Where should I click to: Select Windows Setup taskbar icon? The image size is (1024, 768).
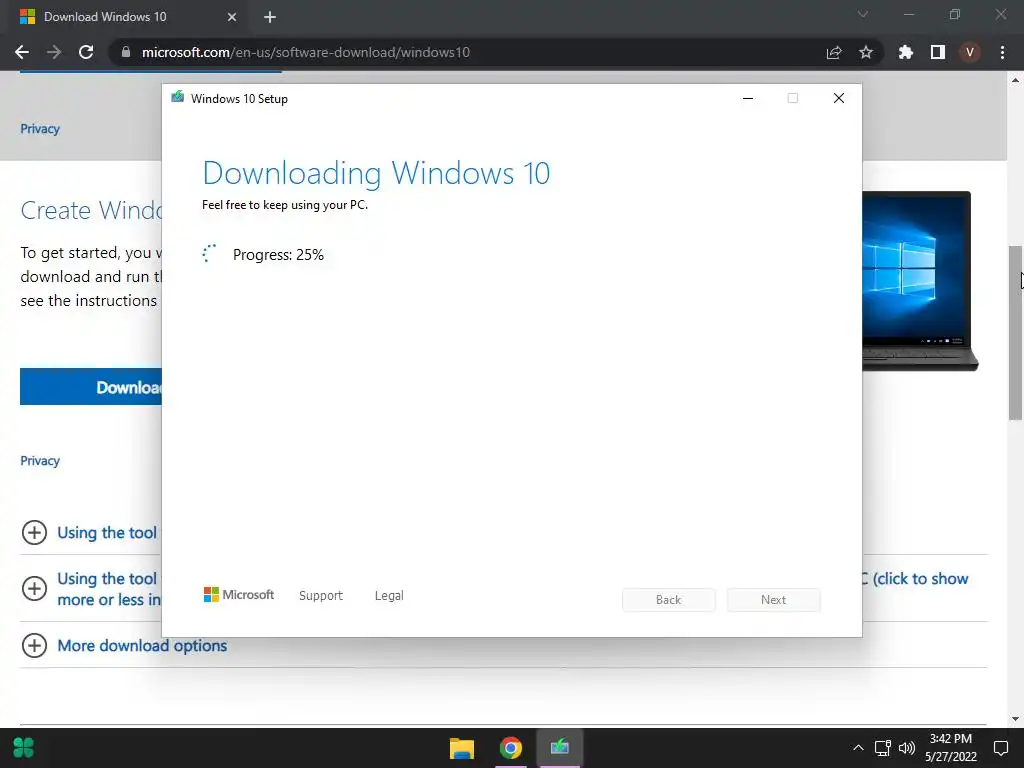pos(560,748)
